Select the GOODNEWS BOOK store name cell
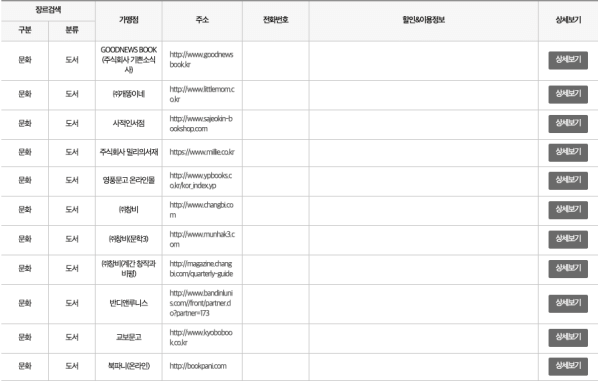 pos(129,60)
